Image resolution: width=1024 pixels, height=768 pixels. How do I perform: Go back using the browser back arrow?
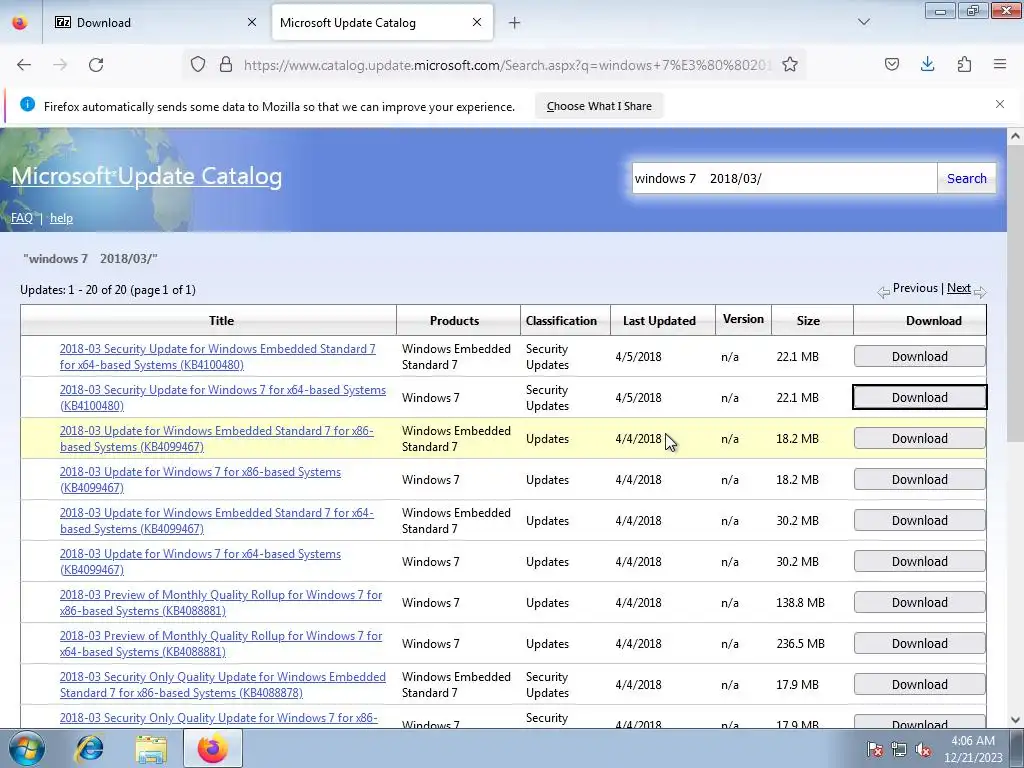(24, 65)
